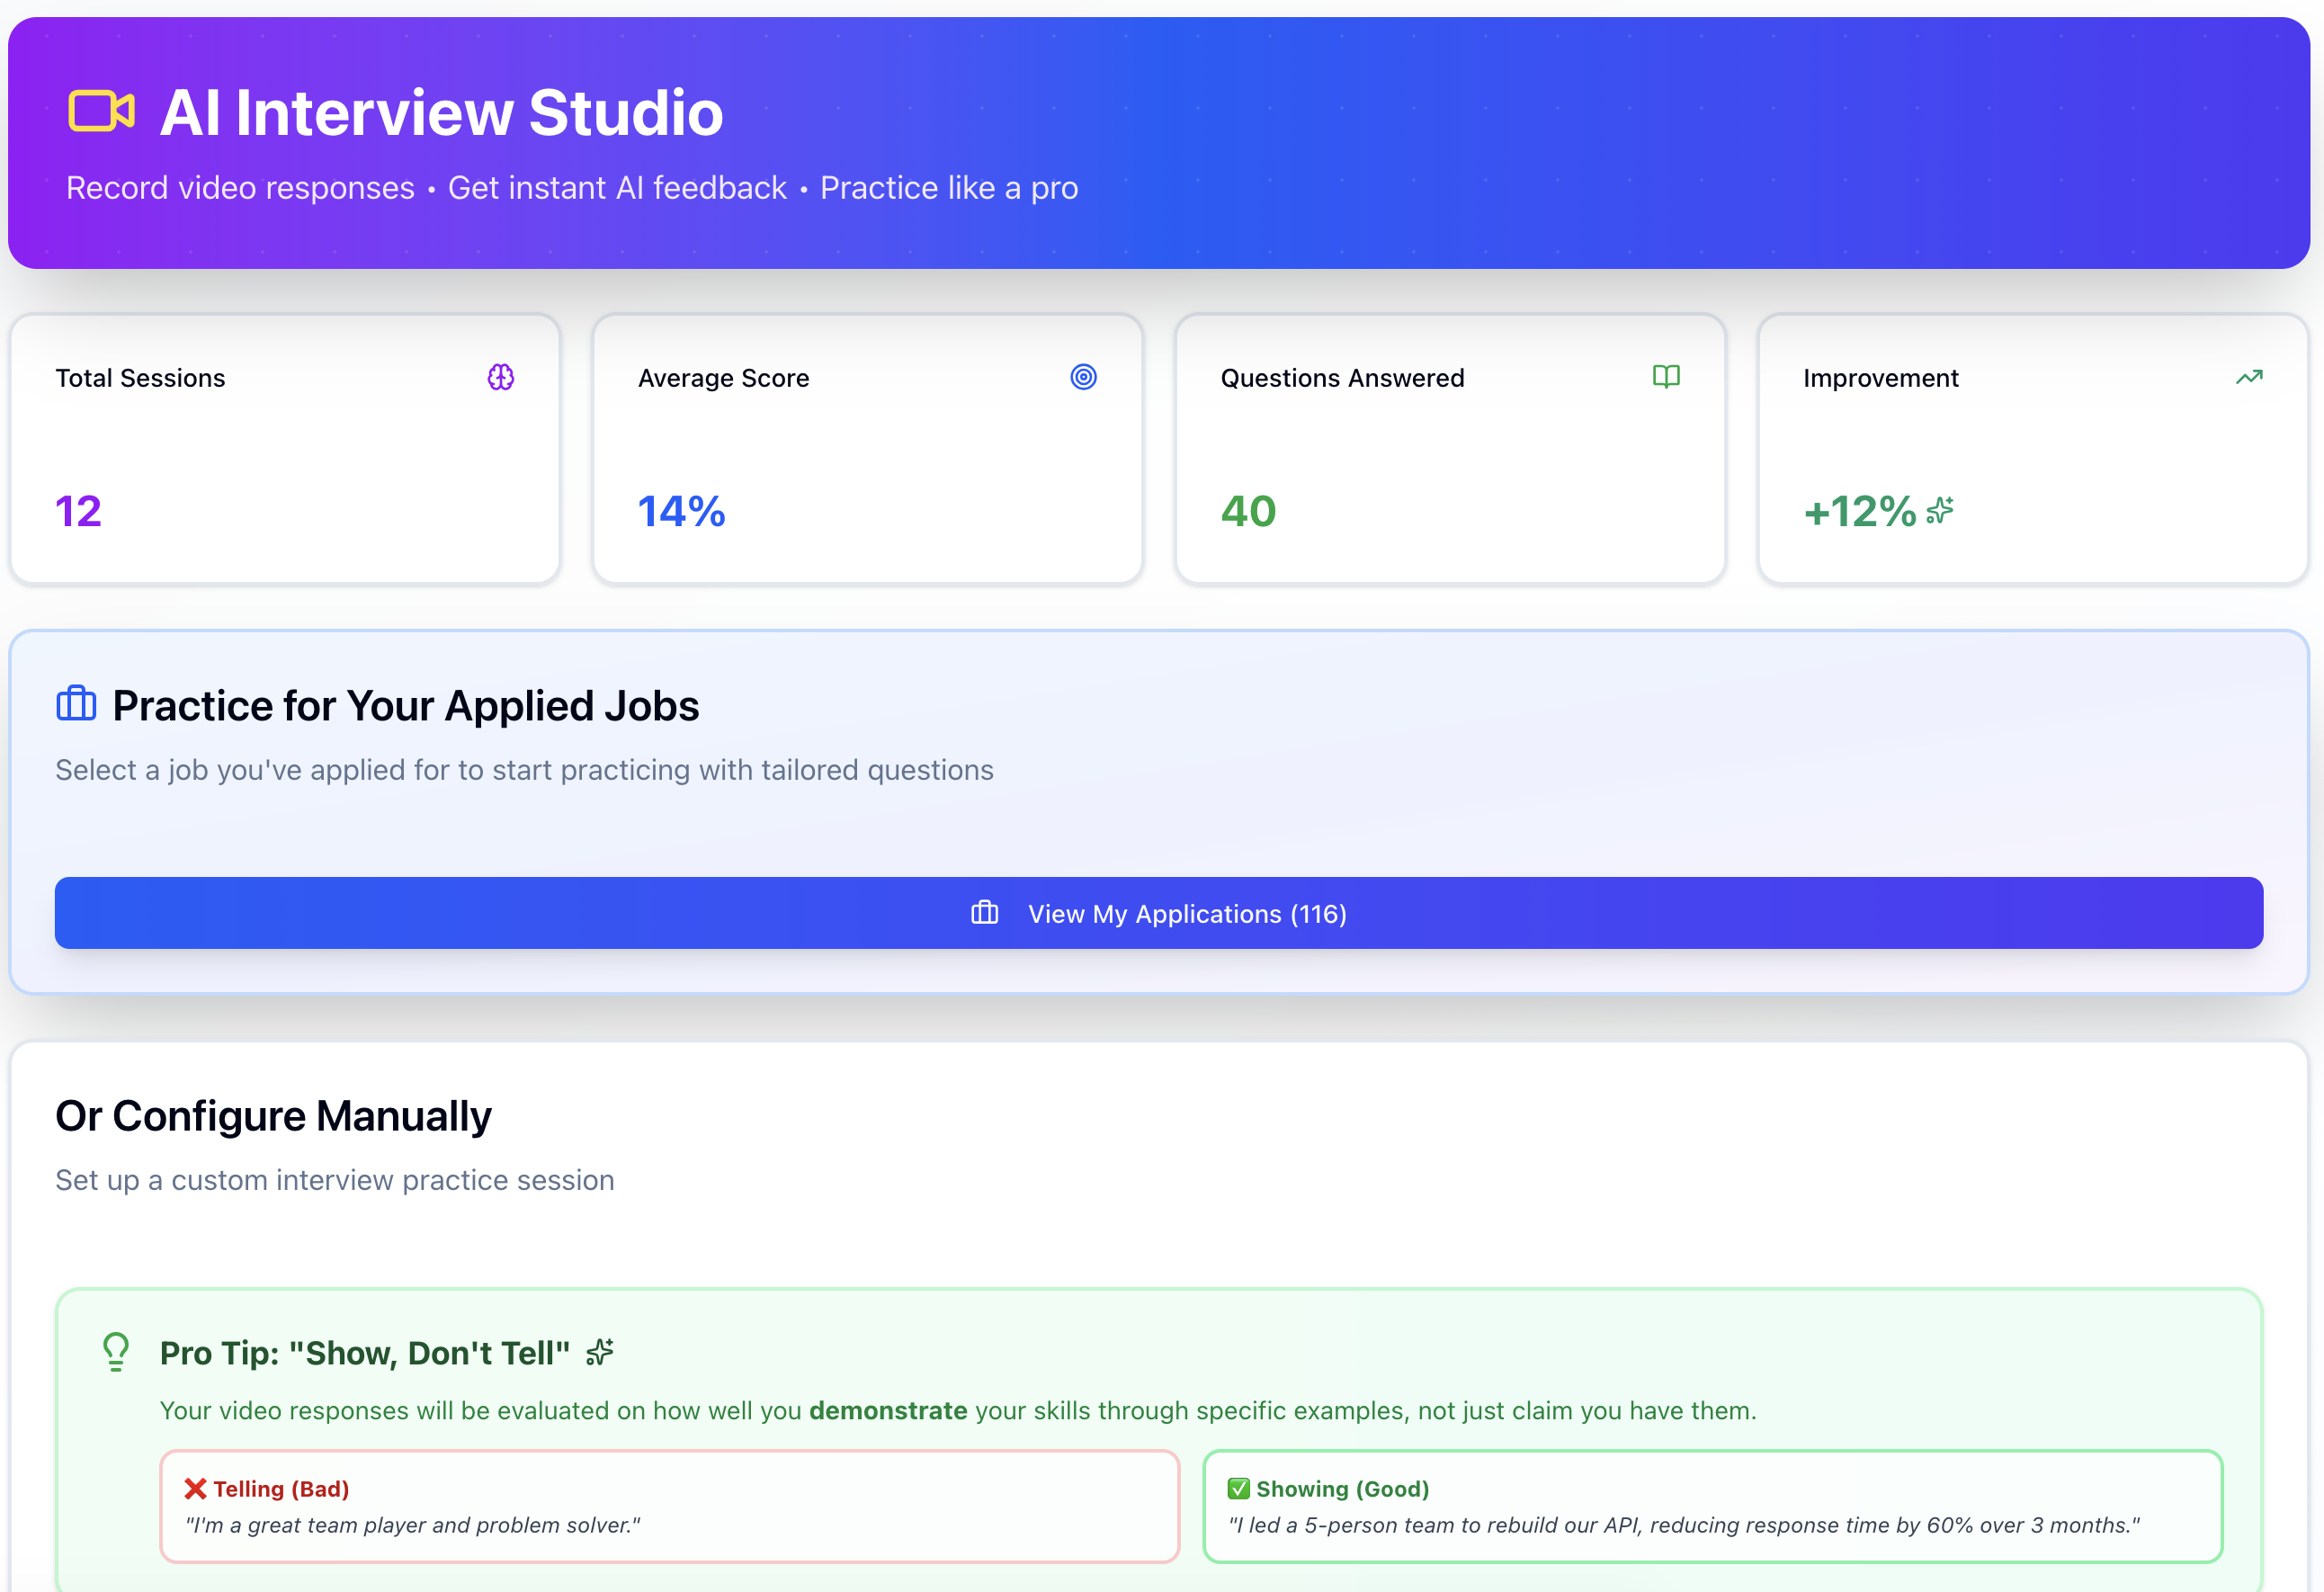2324x1592 pixels.
Task: Click the green checkmark icon in Showing (Good)
Action: point(1238,1489)
